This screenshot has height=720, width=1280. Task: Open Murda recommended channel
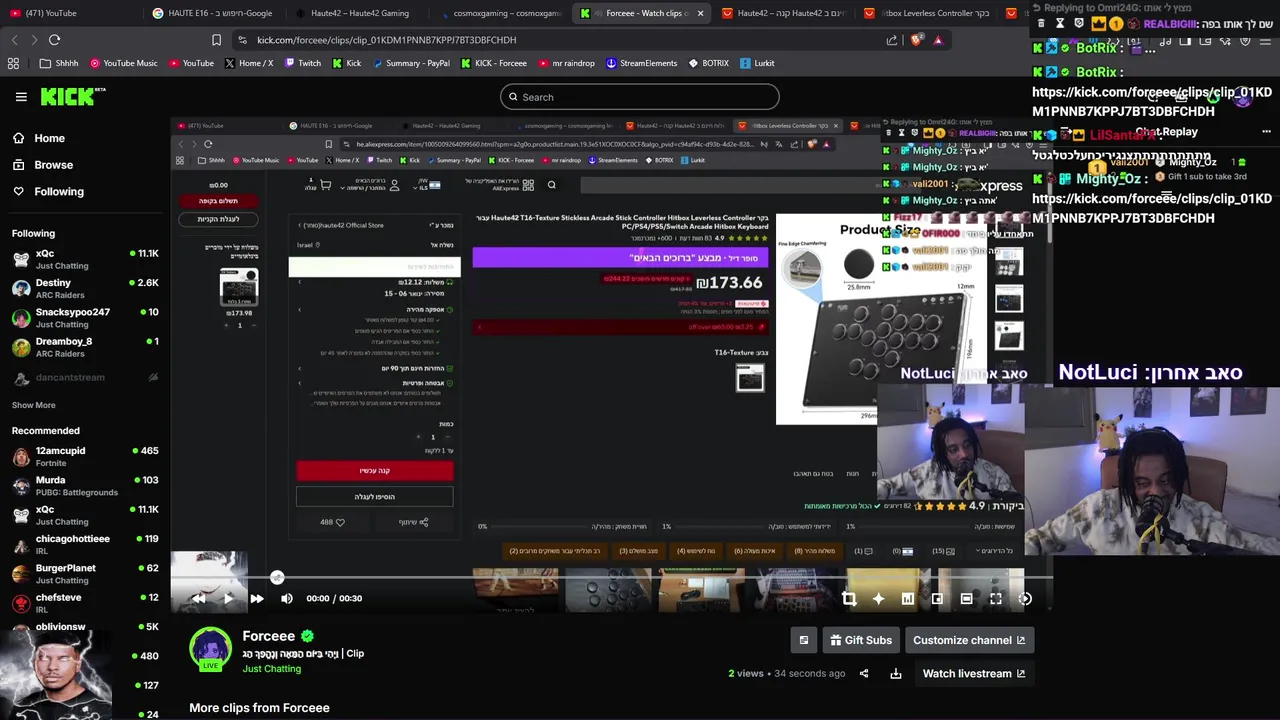pos(85,485)
